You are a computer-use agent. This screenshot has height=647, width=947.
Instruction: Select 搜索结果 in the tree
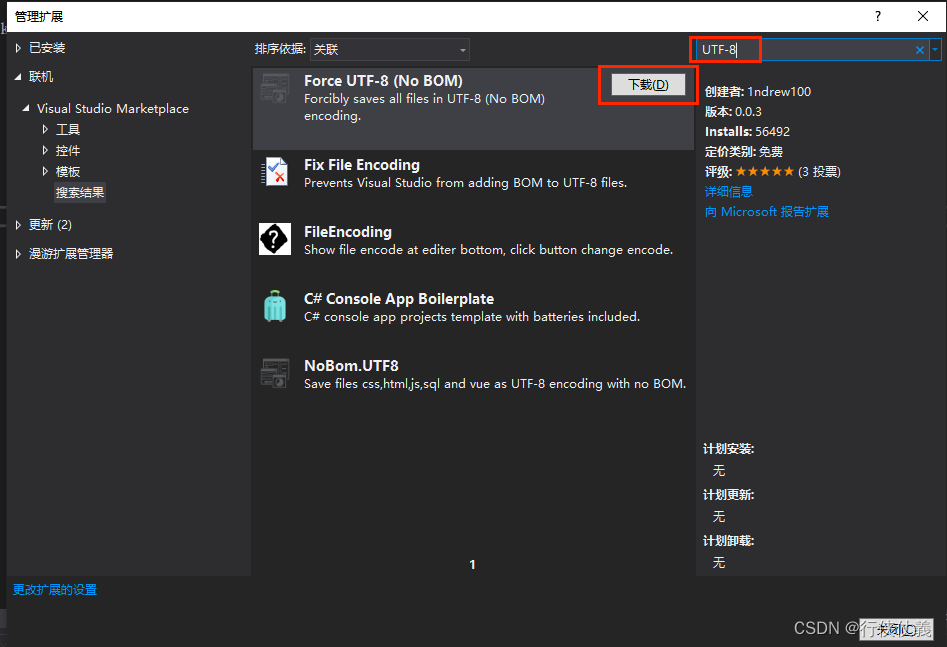point(80,193)
